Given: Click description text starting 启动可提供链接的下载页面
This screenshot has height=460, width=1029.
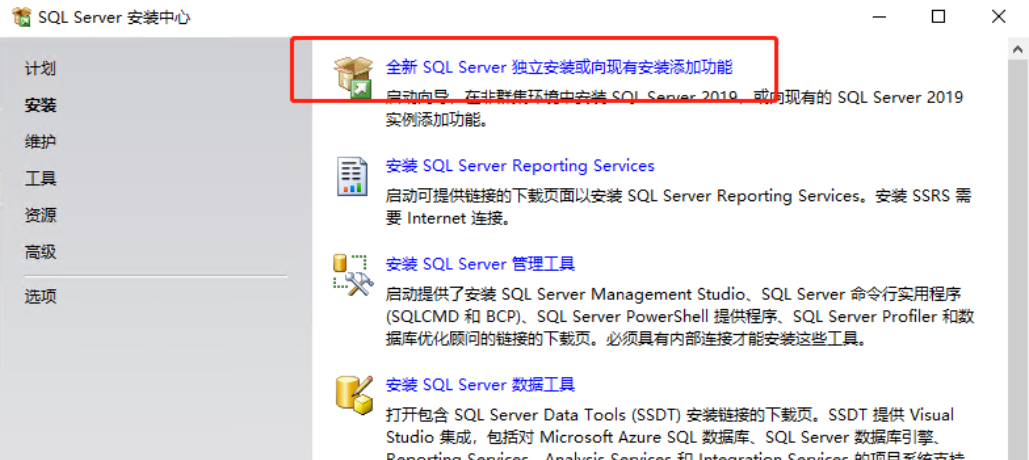Looking at the screenshot, I should pos(679,207).
